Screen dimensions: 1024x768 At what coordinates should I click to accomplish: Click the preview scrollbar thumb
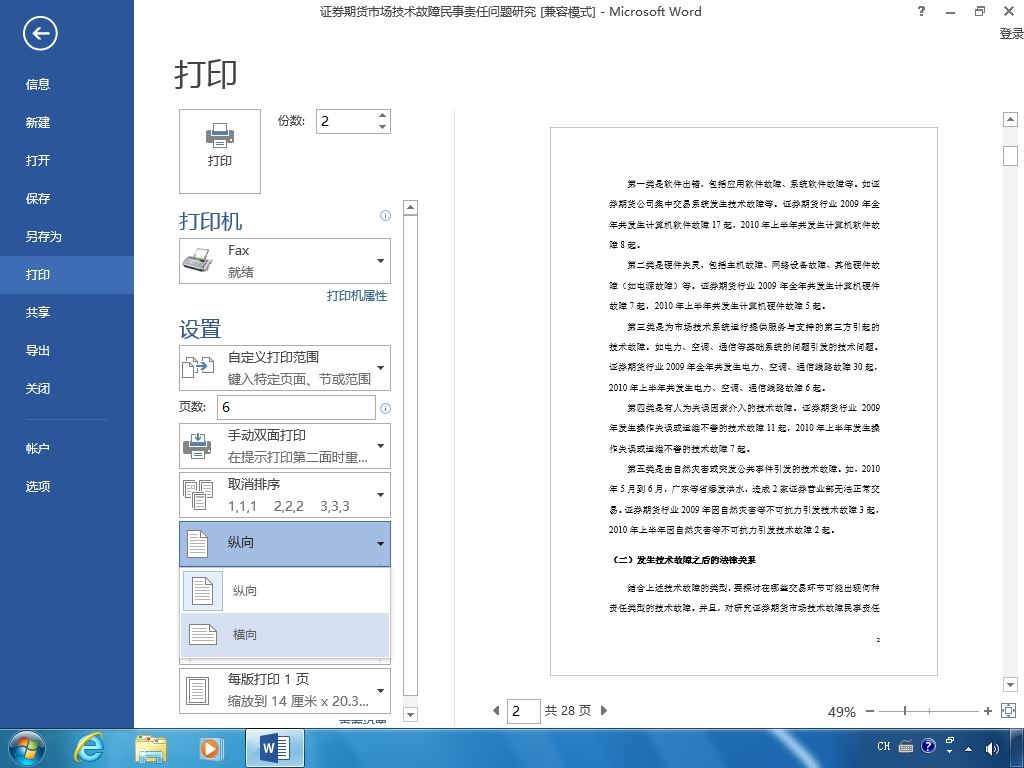[x=1010, y=156]
